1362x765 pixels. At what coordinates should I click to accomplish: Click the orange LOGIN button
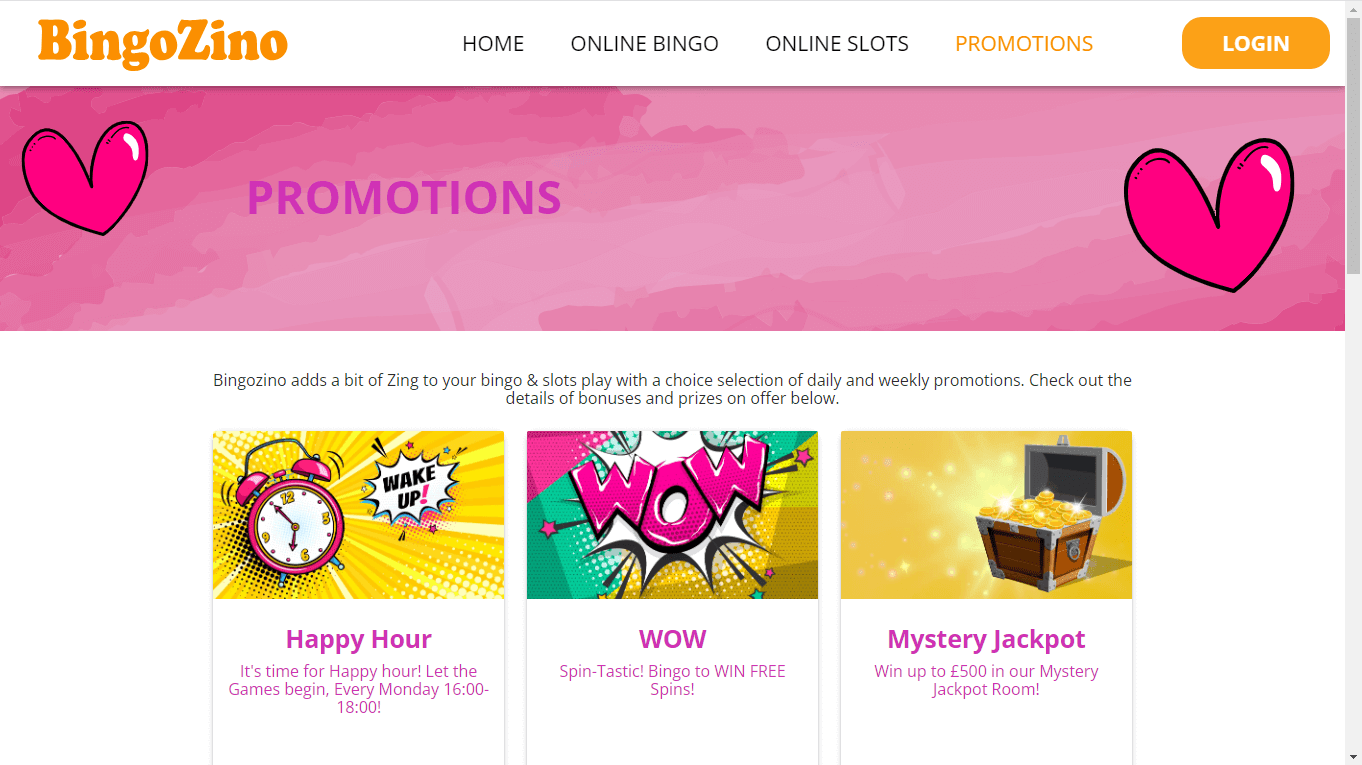point(1256,43)
